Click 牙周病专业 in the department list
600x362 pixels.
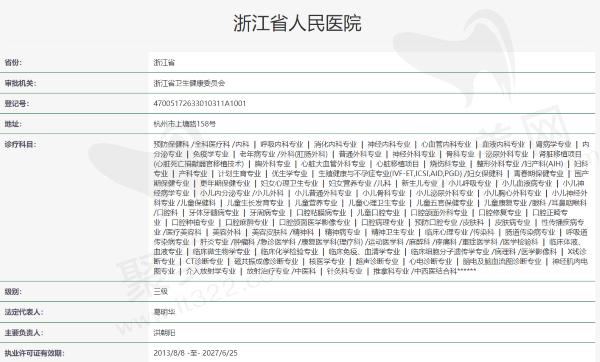click(x=267, y=212)
